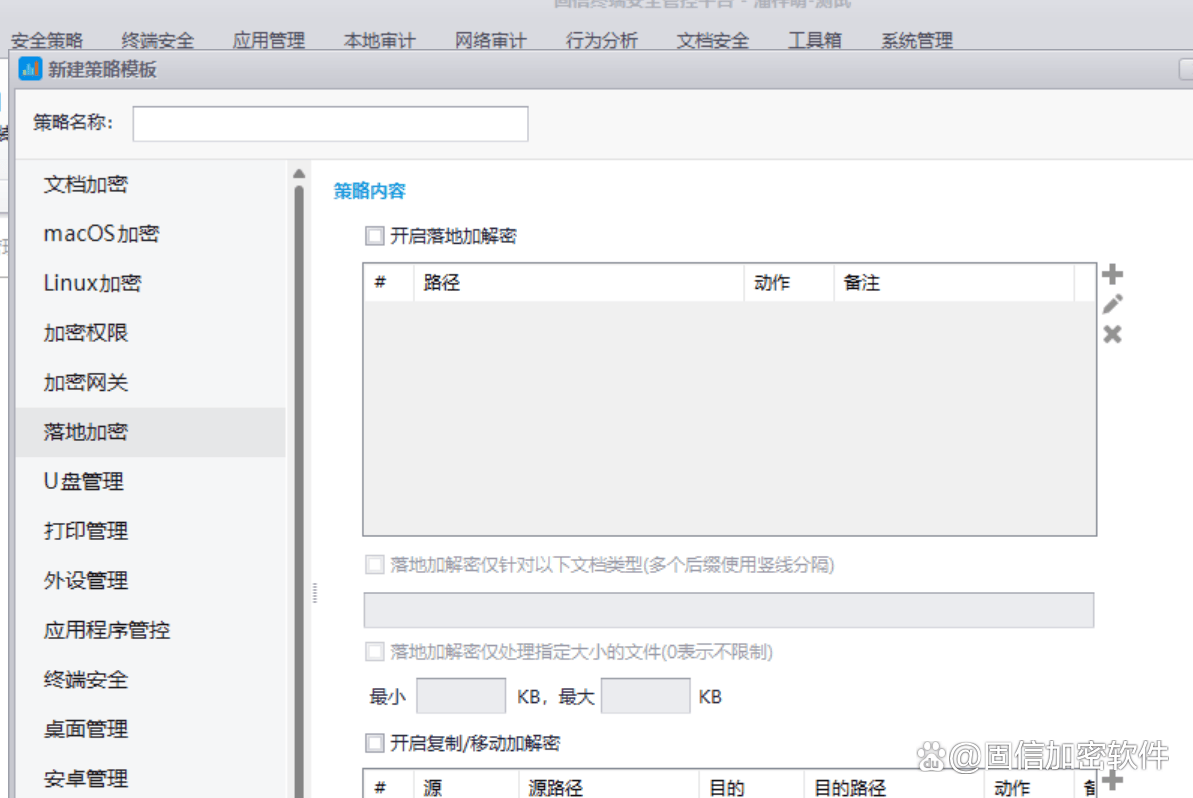Screen dimensions: 1193x798
Task: Open the 行为分析 menu
Action: point(601,41)
